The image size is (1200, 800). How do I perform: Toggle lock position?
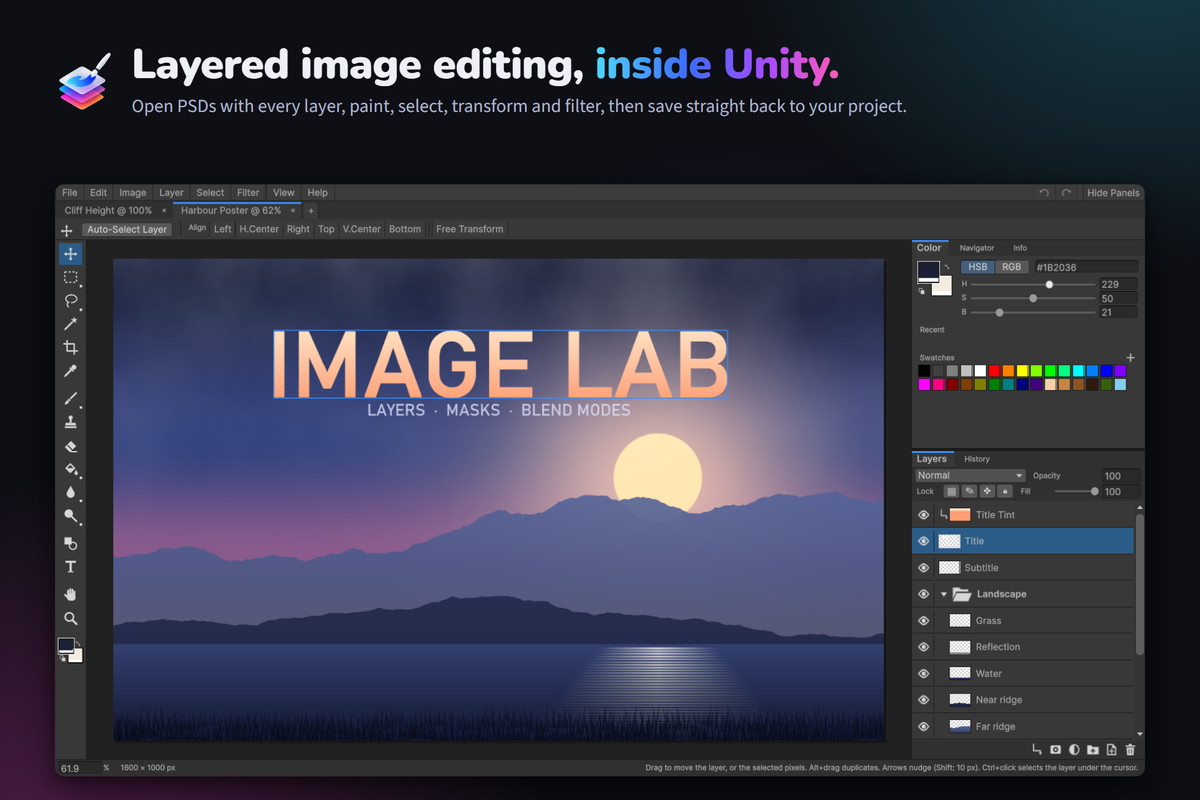tap(987, 491)
